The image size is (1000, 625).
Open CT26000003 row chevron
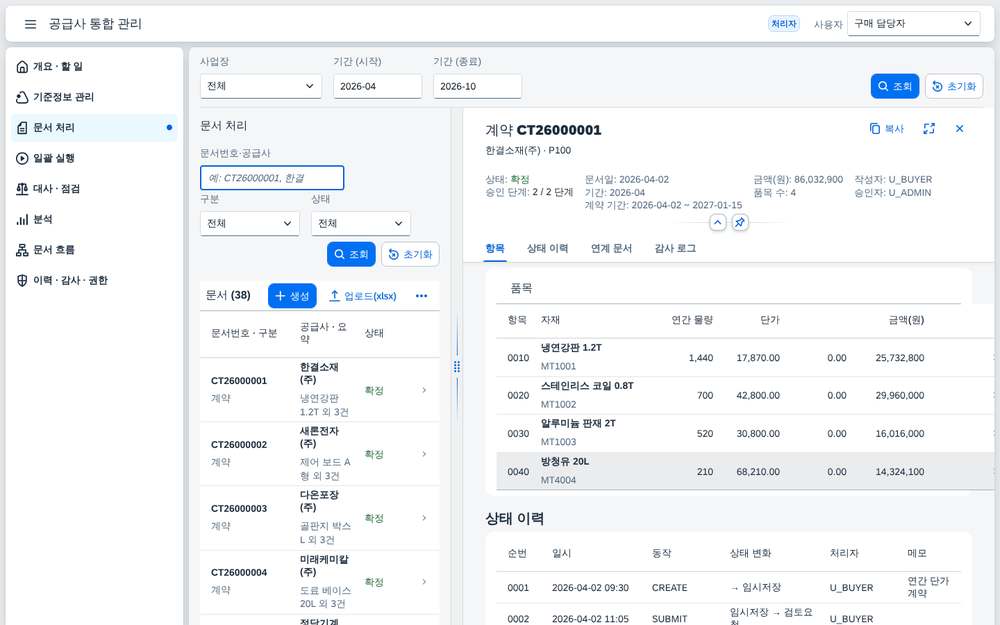(x=424, y=518)
